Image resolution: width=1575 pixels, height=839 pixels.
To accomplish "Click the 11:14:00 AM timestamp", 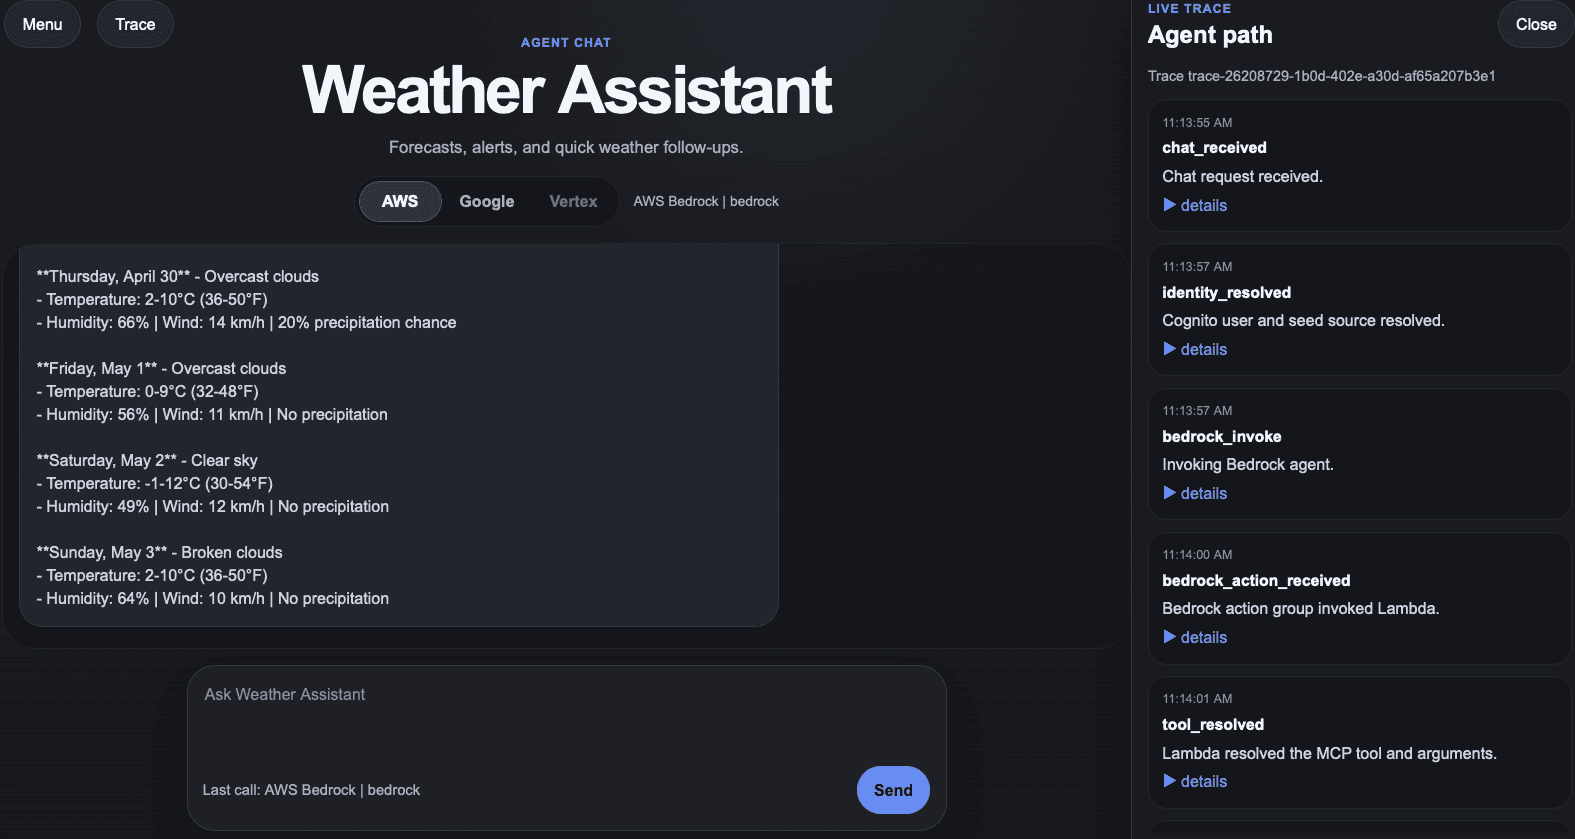I will tap(1197, 555).
